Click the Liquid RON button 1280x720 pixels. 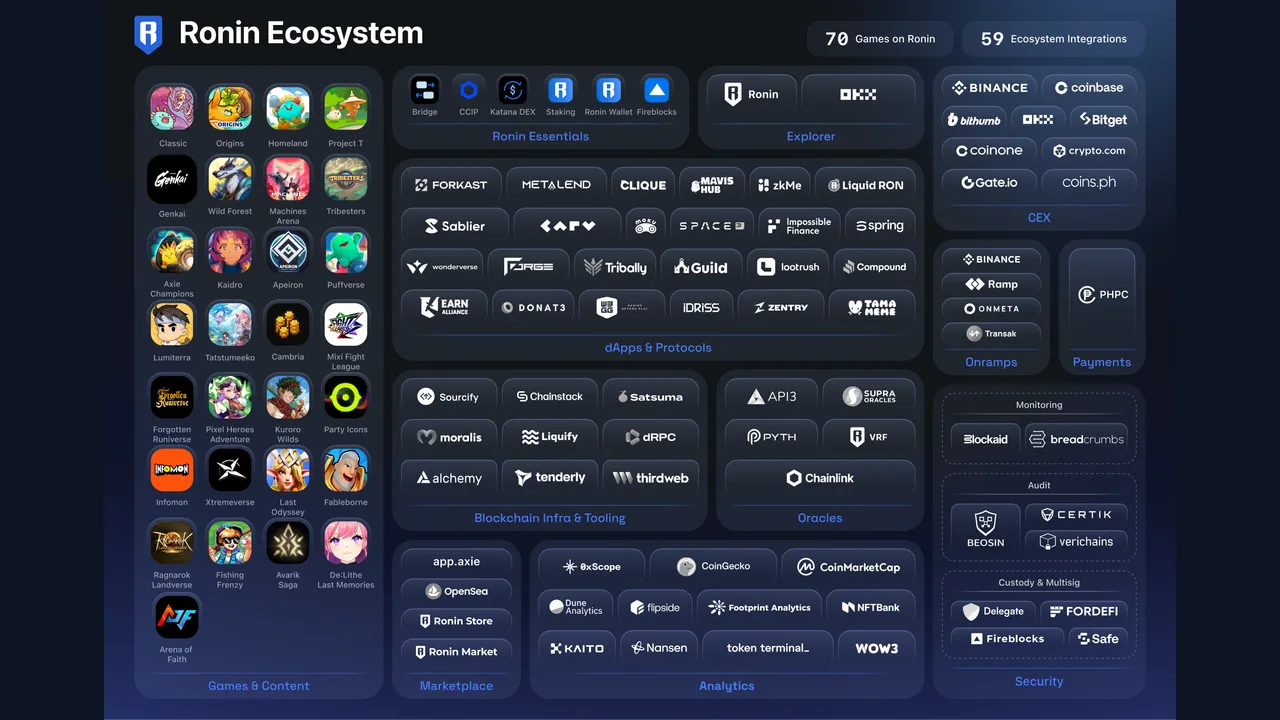point(865,185)
